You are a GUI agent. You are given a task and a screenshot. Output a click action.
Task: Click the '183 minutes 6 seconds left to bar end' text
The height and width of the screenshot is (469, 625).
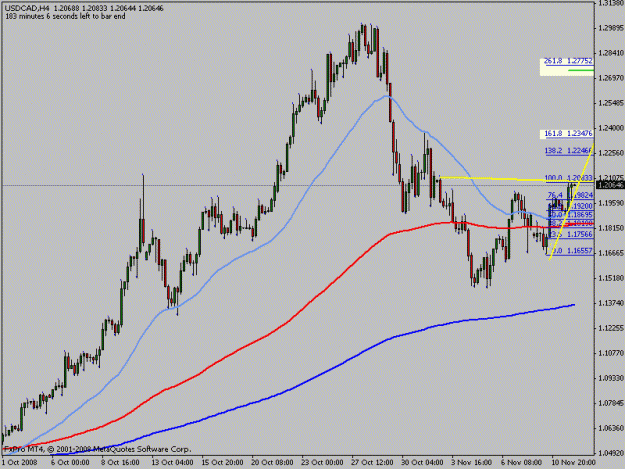(x=65, y=17)
